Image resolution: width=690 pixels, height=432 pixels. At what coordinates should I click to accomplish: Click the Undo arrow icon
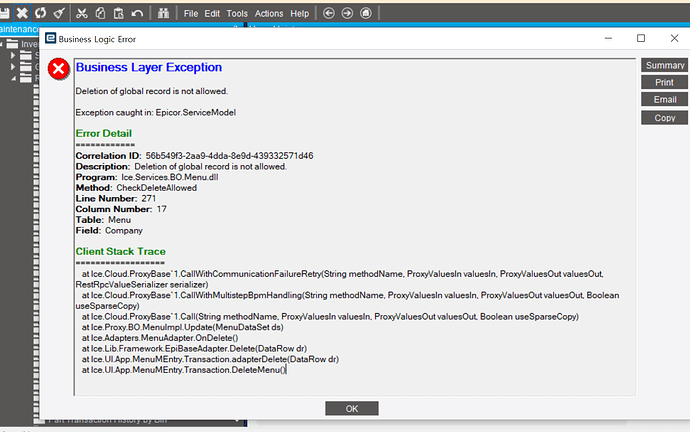tap(137, 13)
